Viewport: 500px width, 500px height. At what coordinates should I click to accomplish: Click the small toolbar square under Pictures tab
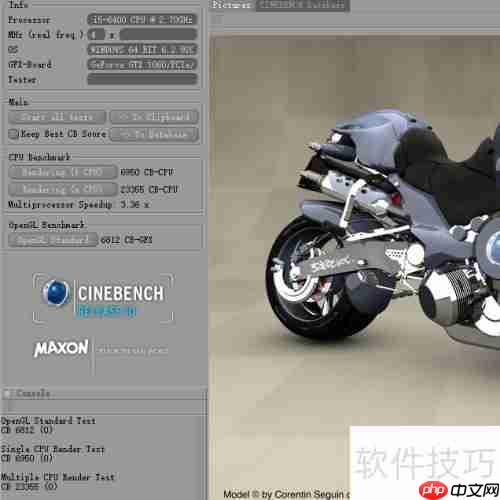pyautogui.click(x=217, y=20)
